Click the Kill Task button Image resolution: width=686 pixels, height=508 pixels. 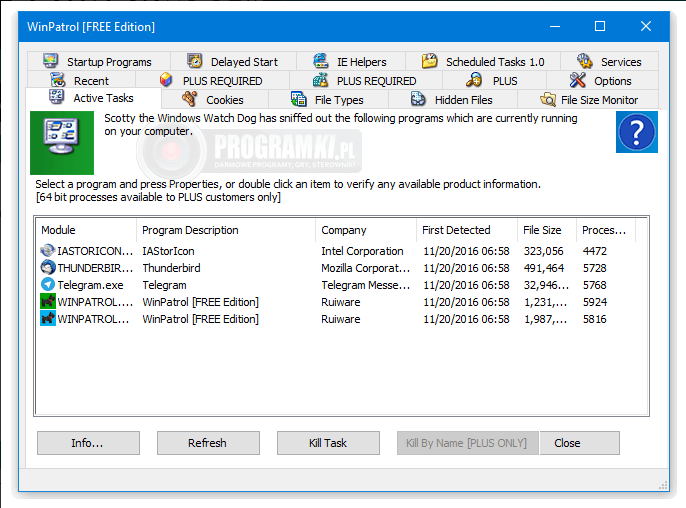click(x=328, y=443)
